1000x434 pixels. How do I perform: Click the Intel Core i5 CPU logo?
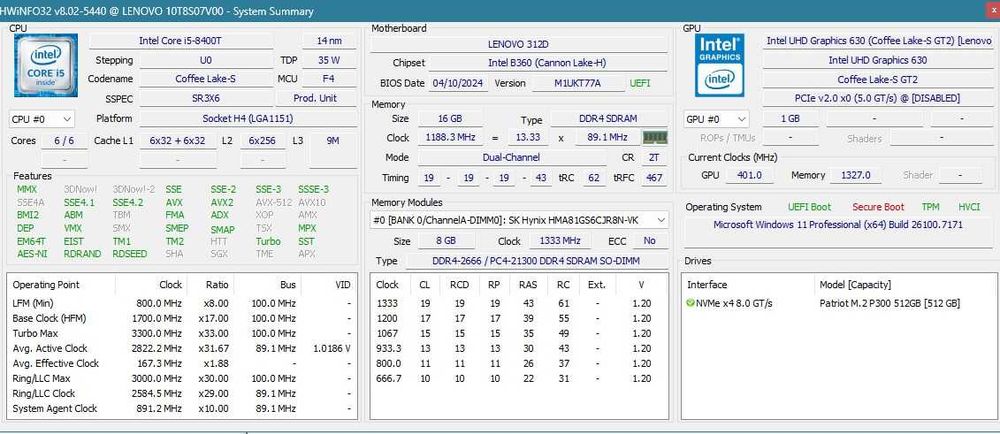pyautogui.click(x=45, y=65)
